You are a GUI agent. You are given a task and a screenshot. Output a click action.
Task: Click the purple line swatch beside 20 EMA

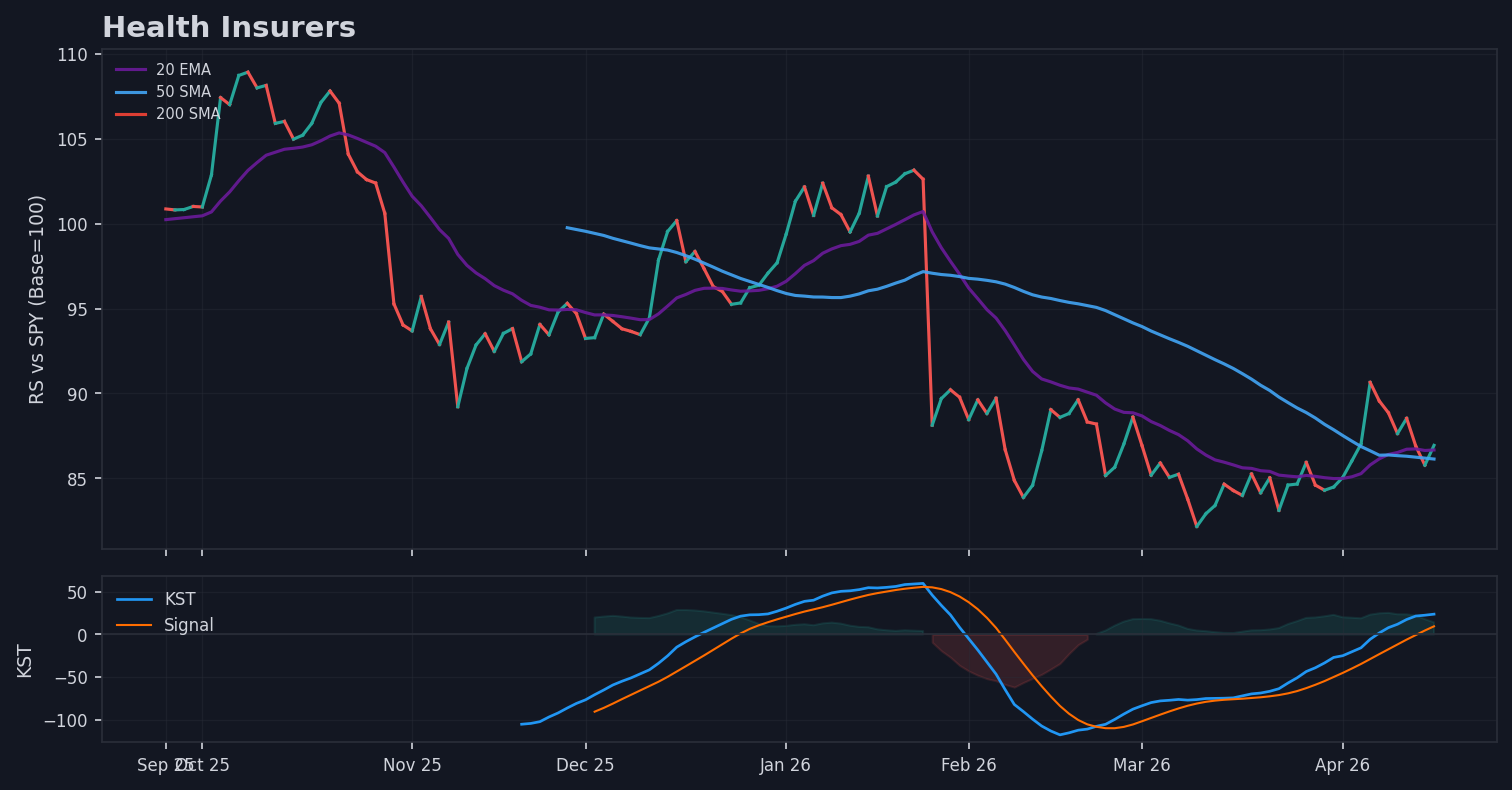click(131, 70)
